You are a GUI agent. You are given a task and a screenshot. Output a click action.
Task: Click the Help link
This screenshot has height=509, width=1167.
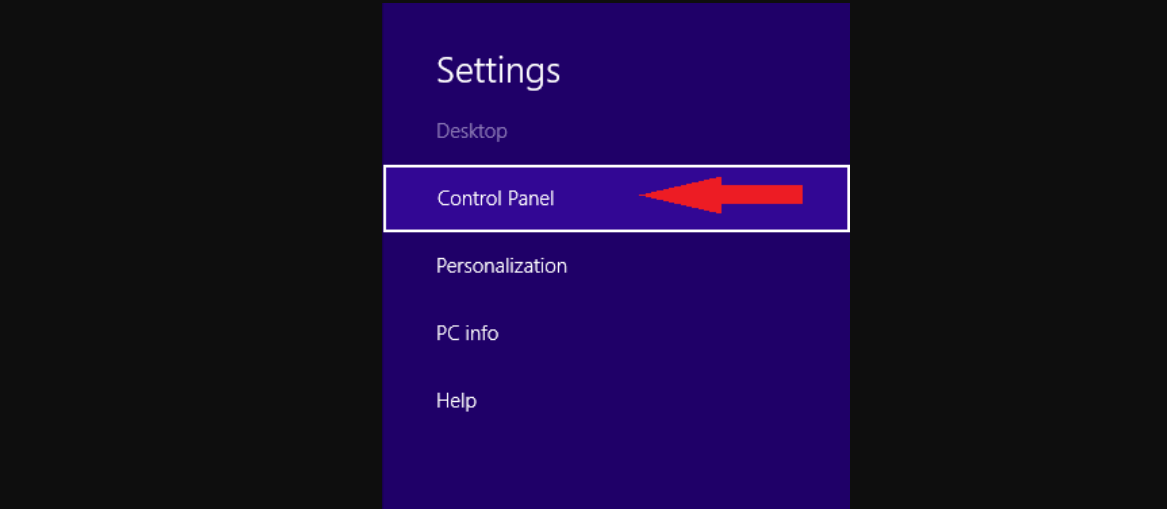tap(455, 400)
